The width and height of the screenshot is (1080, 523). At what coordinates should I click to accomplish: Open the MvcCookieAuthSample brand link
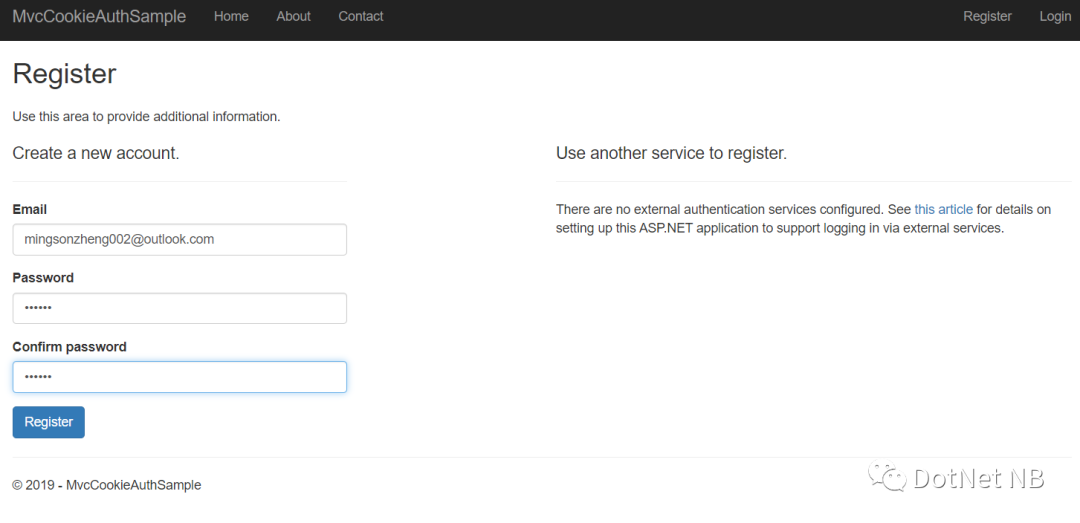click(x=99, y=17)
